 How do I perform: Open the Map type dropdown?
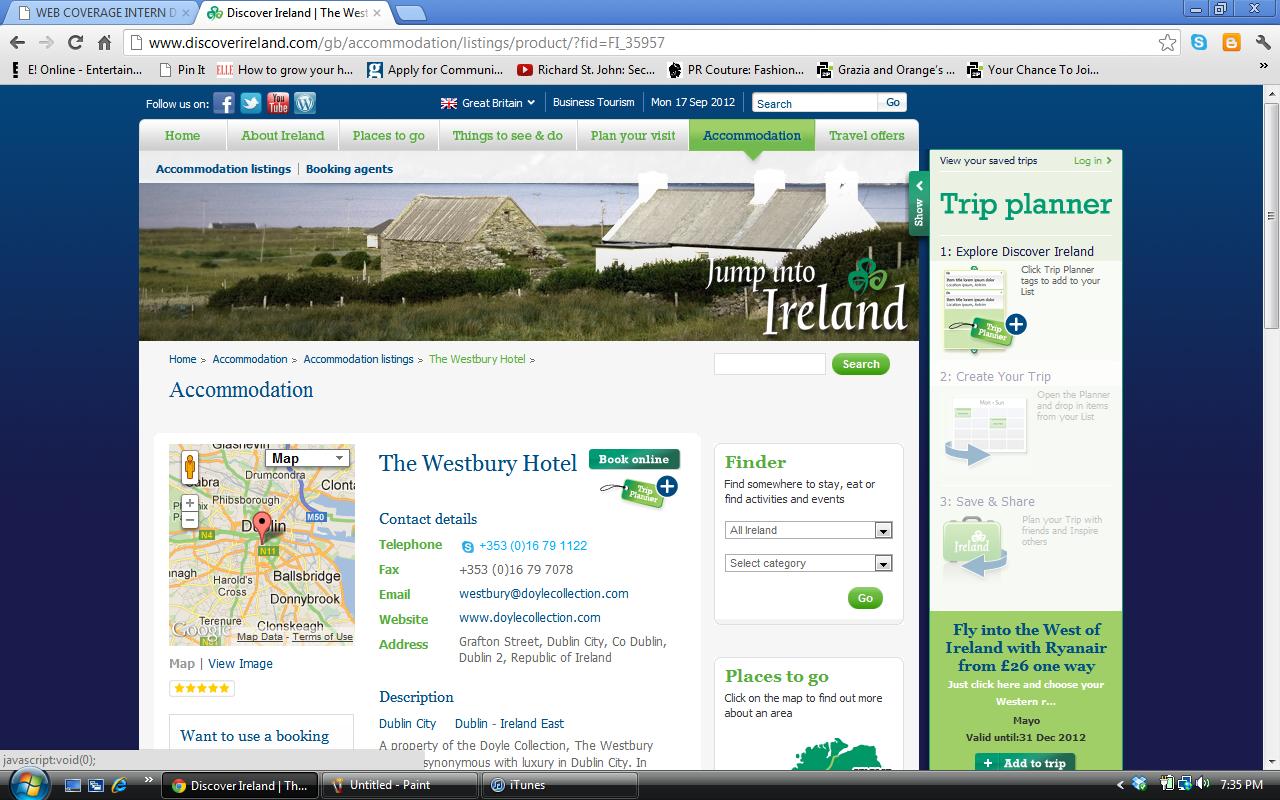[x=307, y=458]
